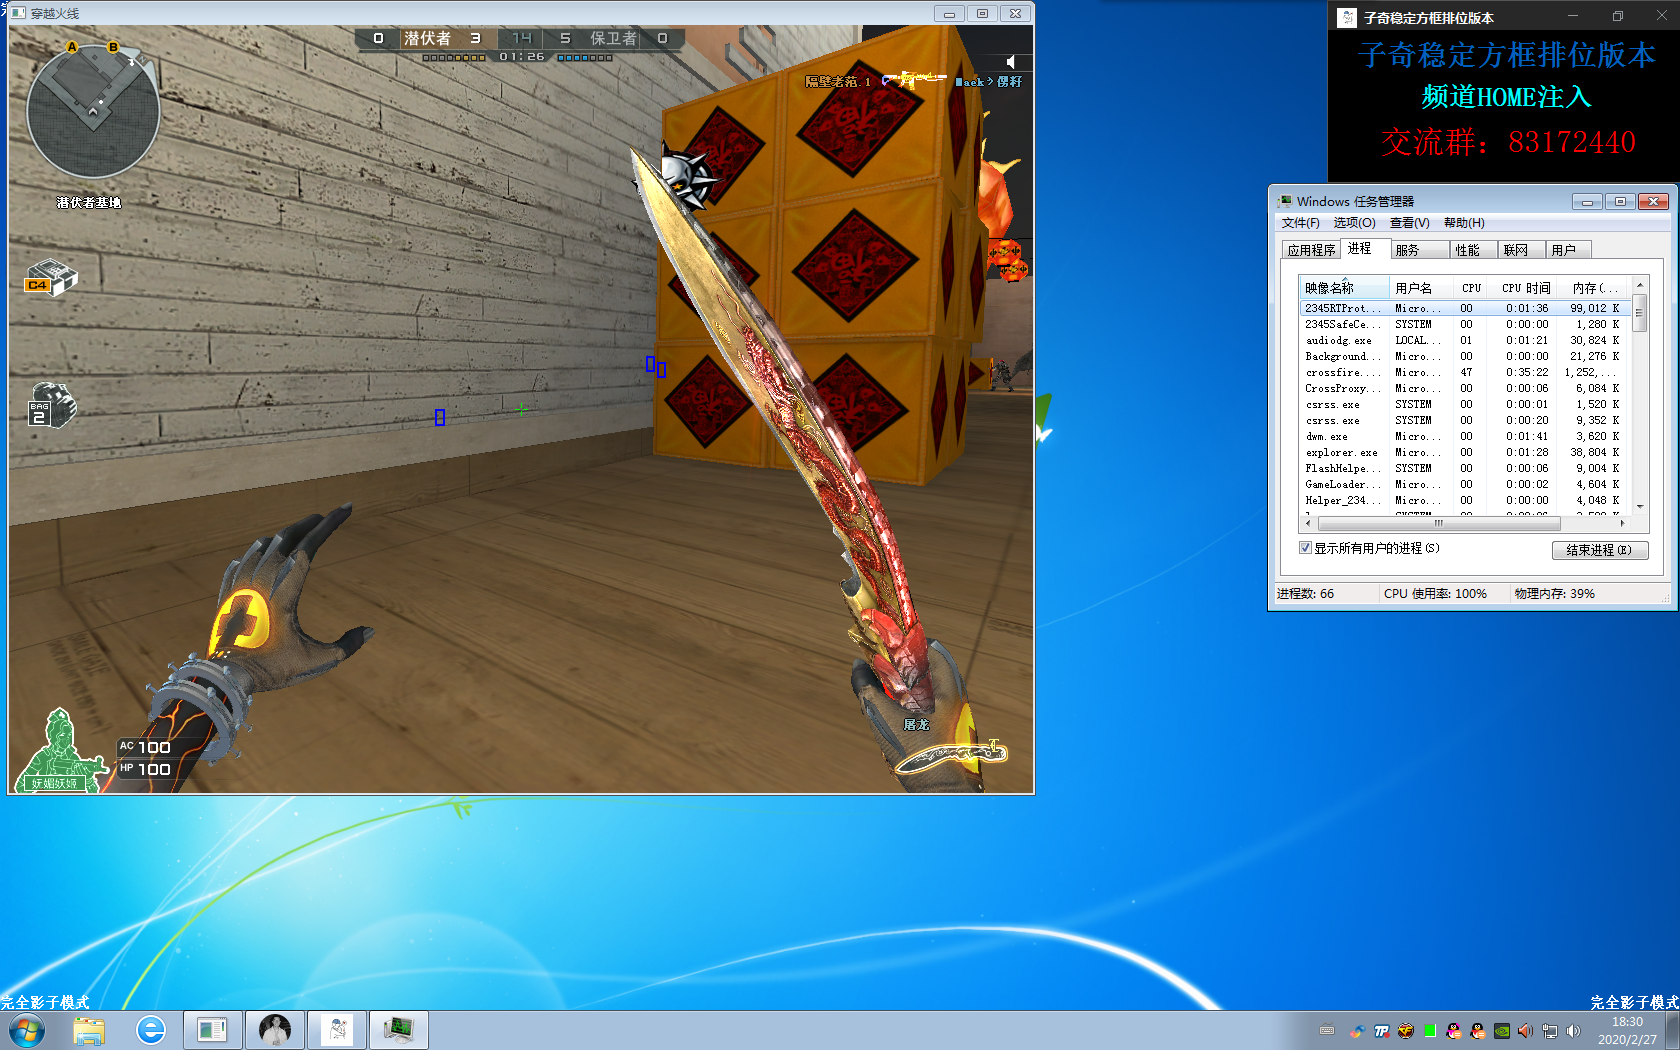The height and width of the screenshot is (1050, 1680).
Task: Click the speaker icon in game top-right corner
Action: pyautogui.click(x=1010, y=62)
